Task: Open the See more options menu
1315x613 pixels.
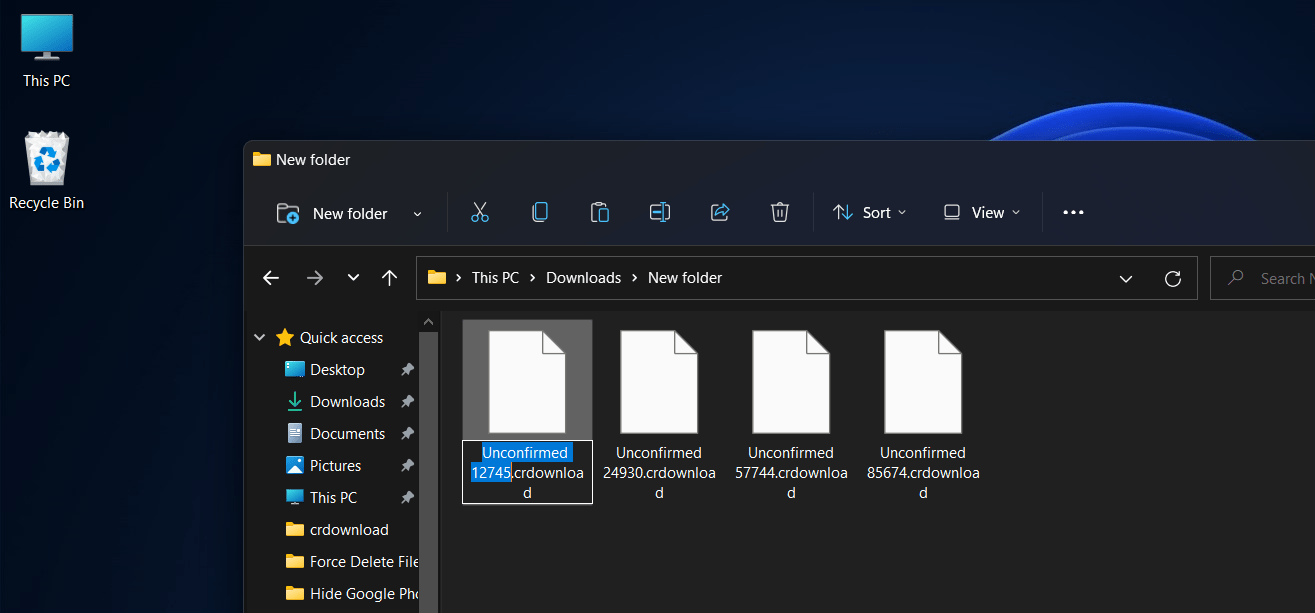Action: coord(1073,212)
